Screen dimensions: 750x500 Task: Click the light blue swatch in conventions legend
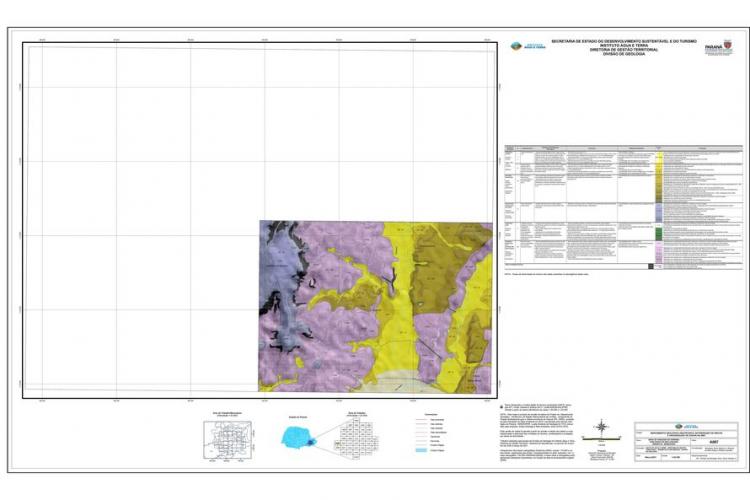click(421, 450)
